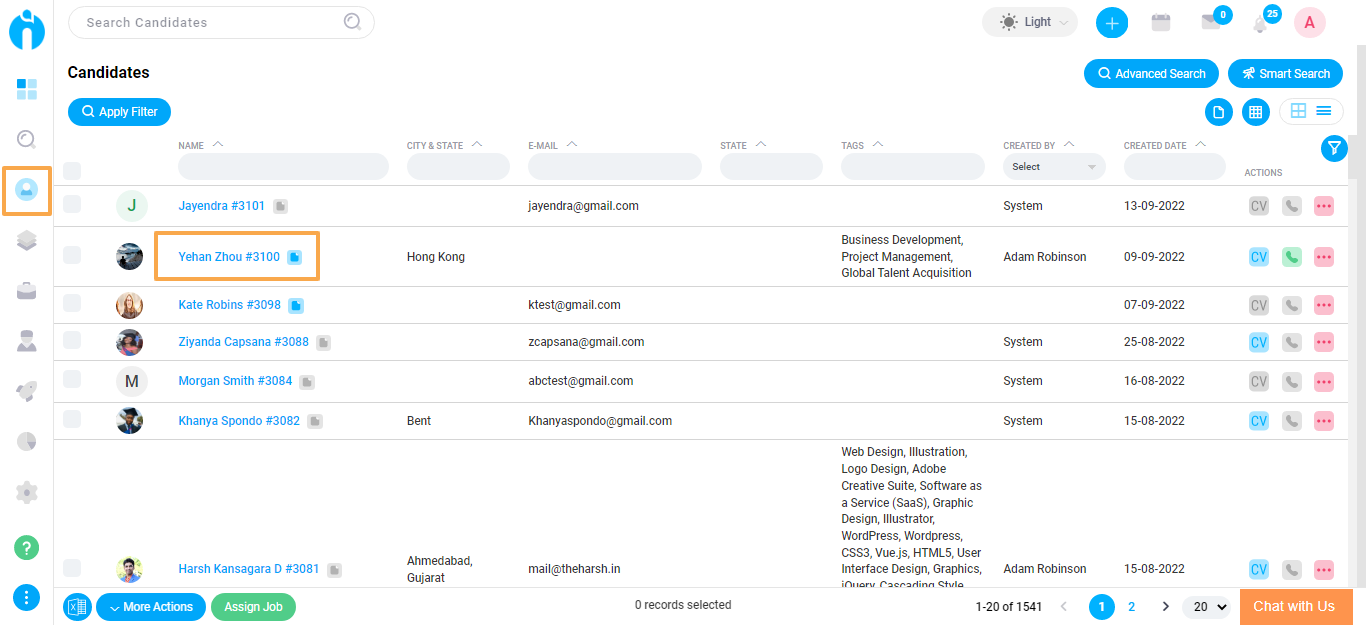
Task: Expand the More Actions dropdown
Action: tap(150, 606)
